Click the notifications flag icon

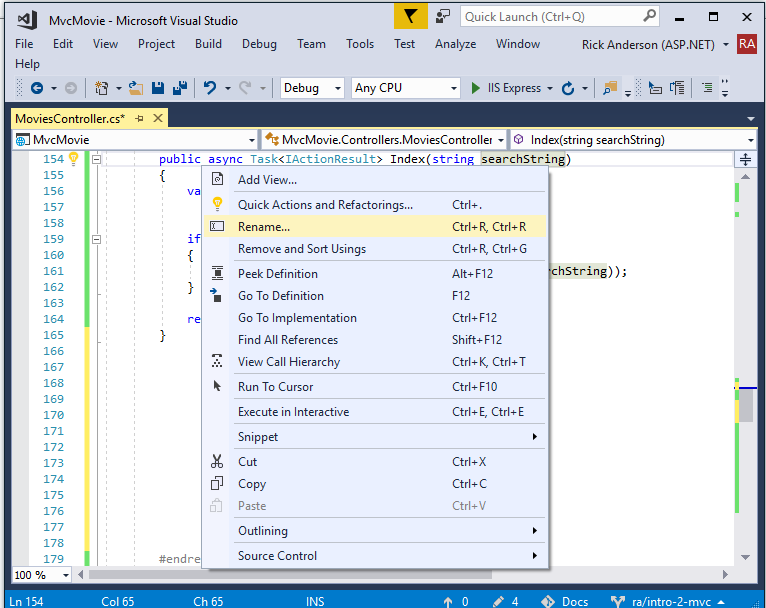(411, 17)
